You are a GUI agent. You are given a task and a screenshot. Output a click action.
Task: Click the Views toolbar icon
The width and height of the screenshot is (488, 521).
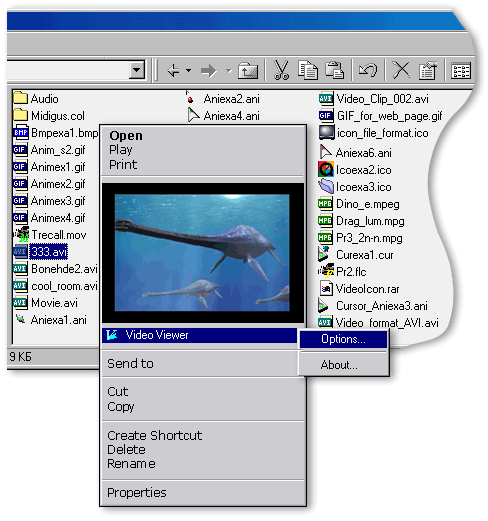[x=461, y=71]
